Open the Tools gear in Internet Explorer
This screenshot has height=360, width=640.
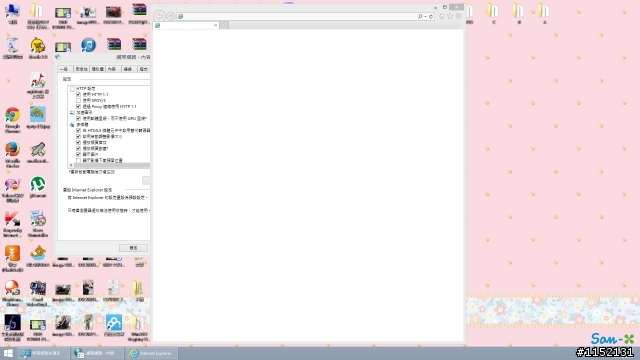point(458,16)
